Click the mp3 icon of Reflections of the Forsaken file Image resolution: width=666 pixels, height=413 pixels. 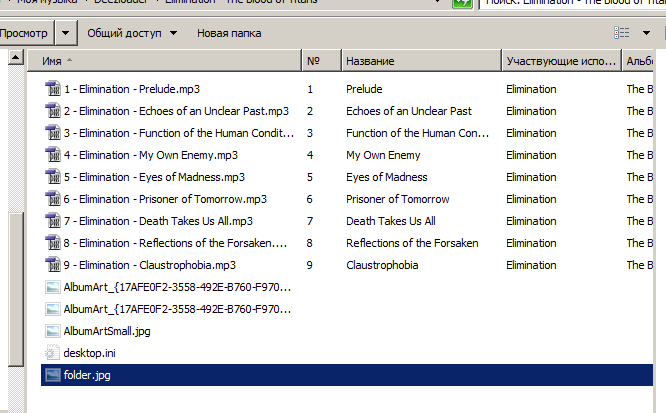tap(53, 243)
